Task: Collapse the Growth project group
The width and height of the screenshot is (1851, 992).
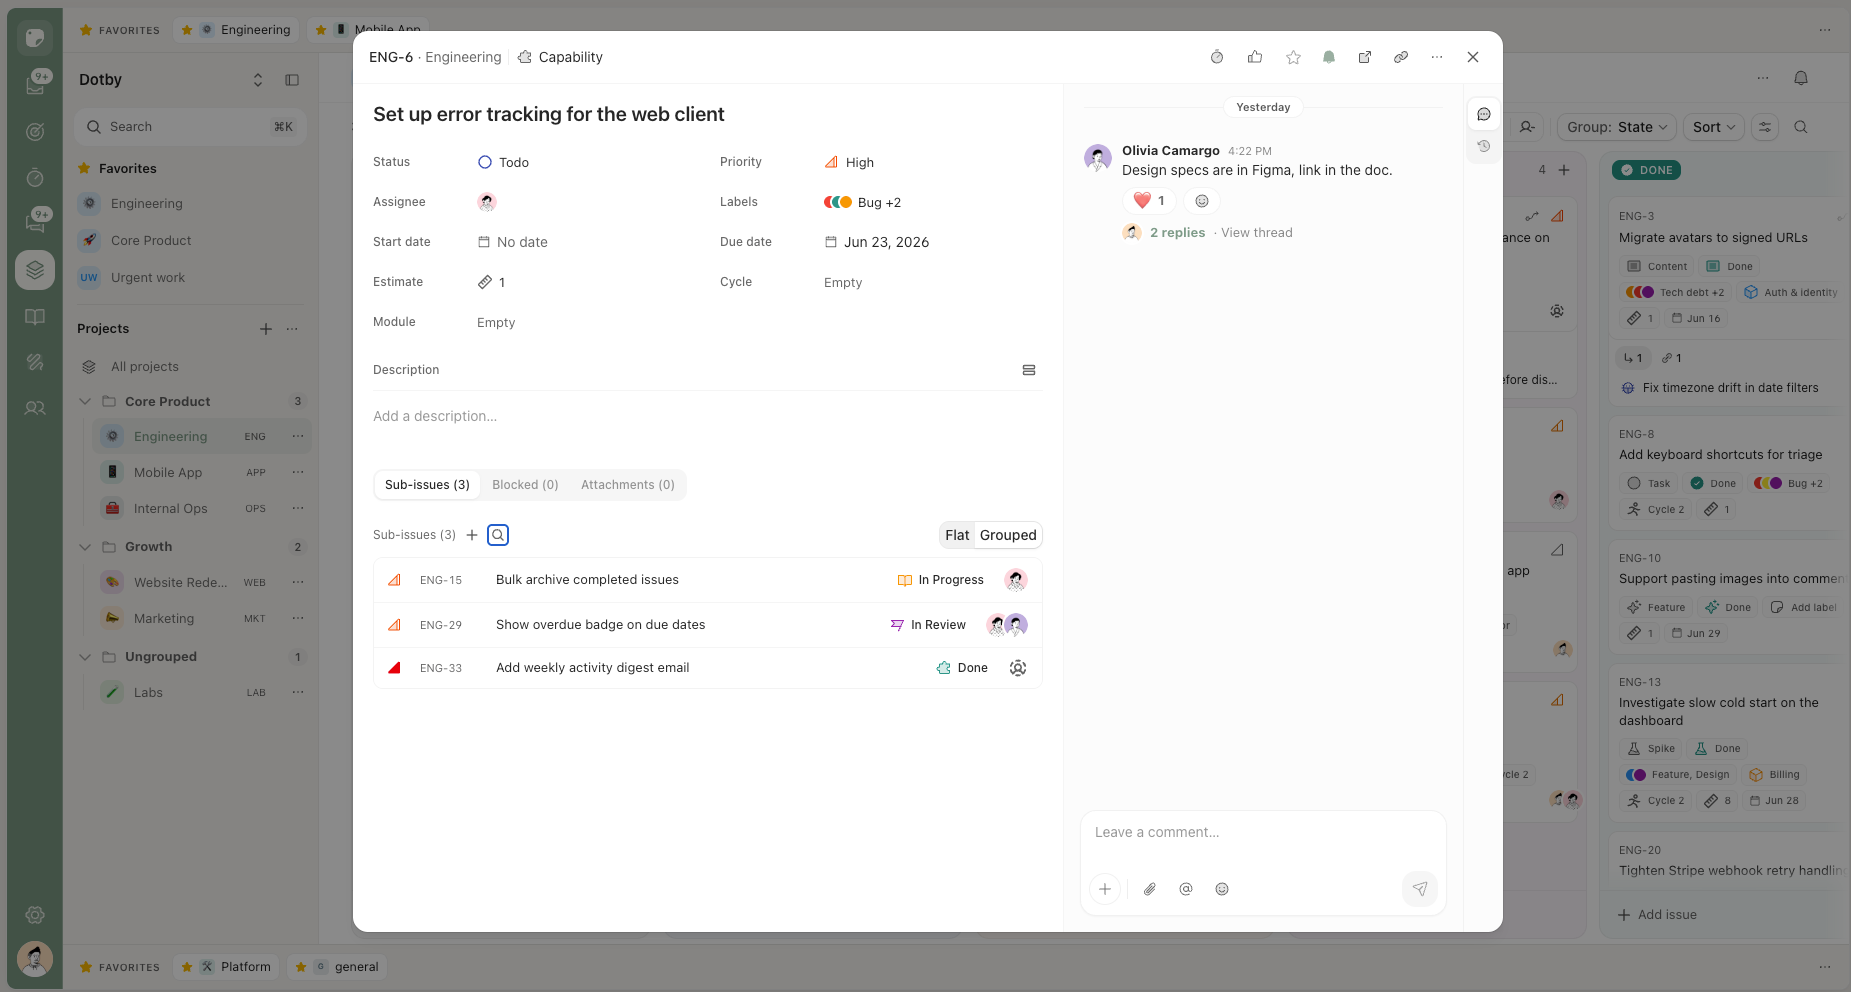Action: (85, 547)
